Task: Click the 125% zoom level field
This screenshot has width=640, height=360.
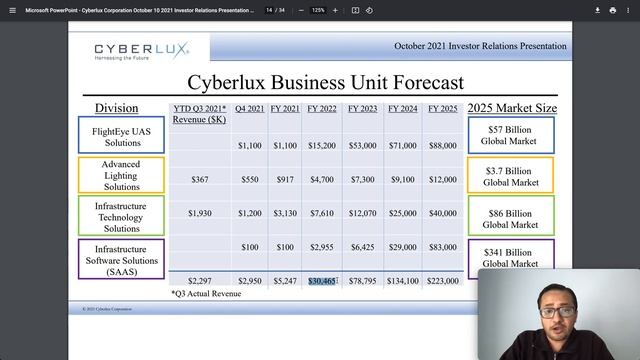Action: (x=318, y=10)
